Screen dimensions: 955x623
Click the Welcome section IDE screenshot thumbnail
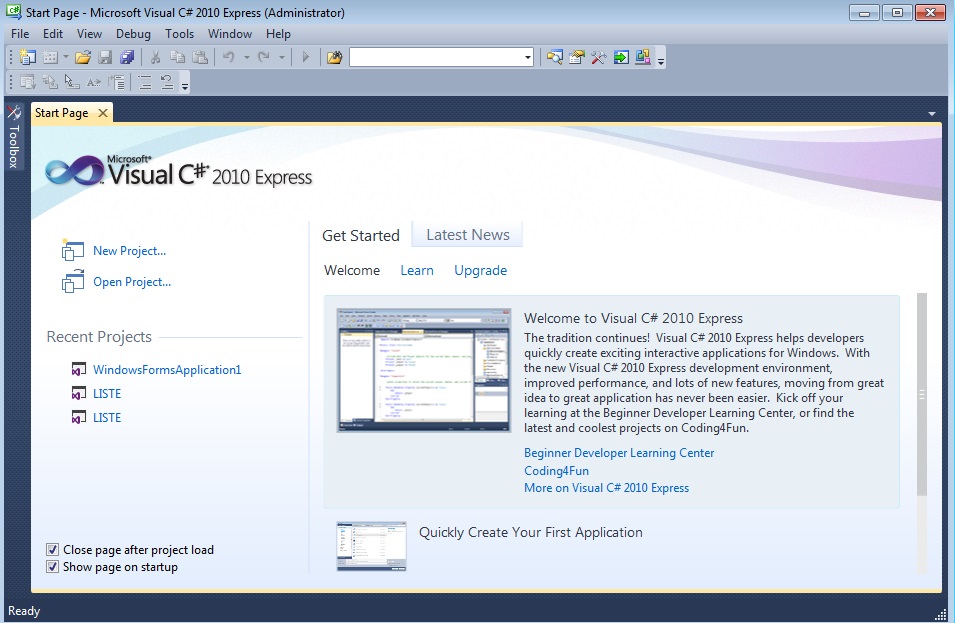(424, 370)
